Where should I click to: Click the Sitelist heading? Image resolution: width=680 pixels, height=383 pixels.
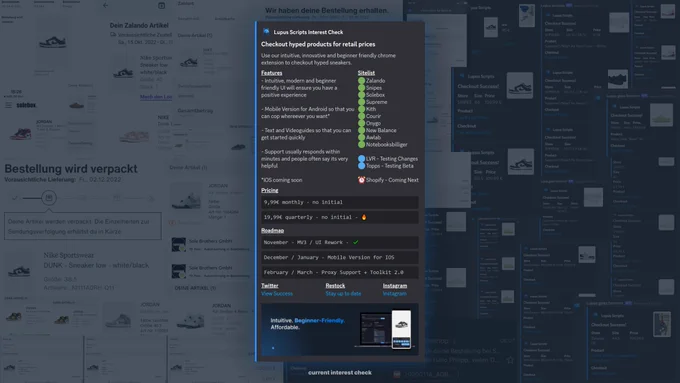pos(366,73)
